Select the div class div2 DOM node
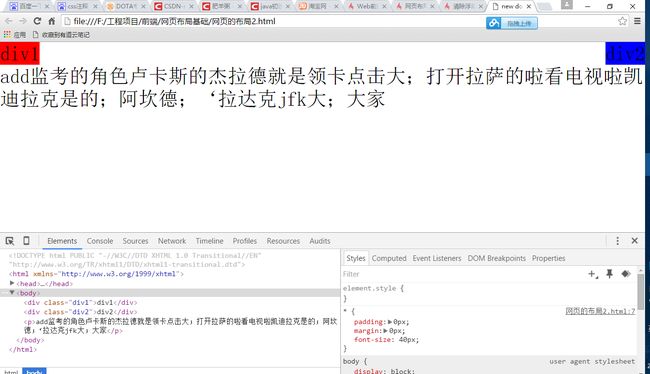The width and height of the screenshot is (650, 374). pyautogui.click(x=80, y=312)
